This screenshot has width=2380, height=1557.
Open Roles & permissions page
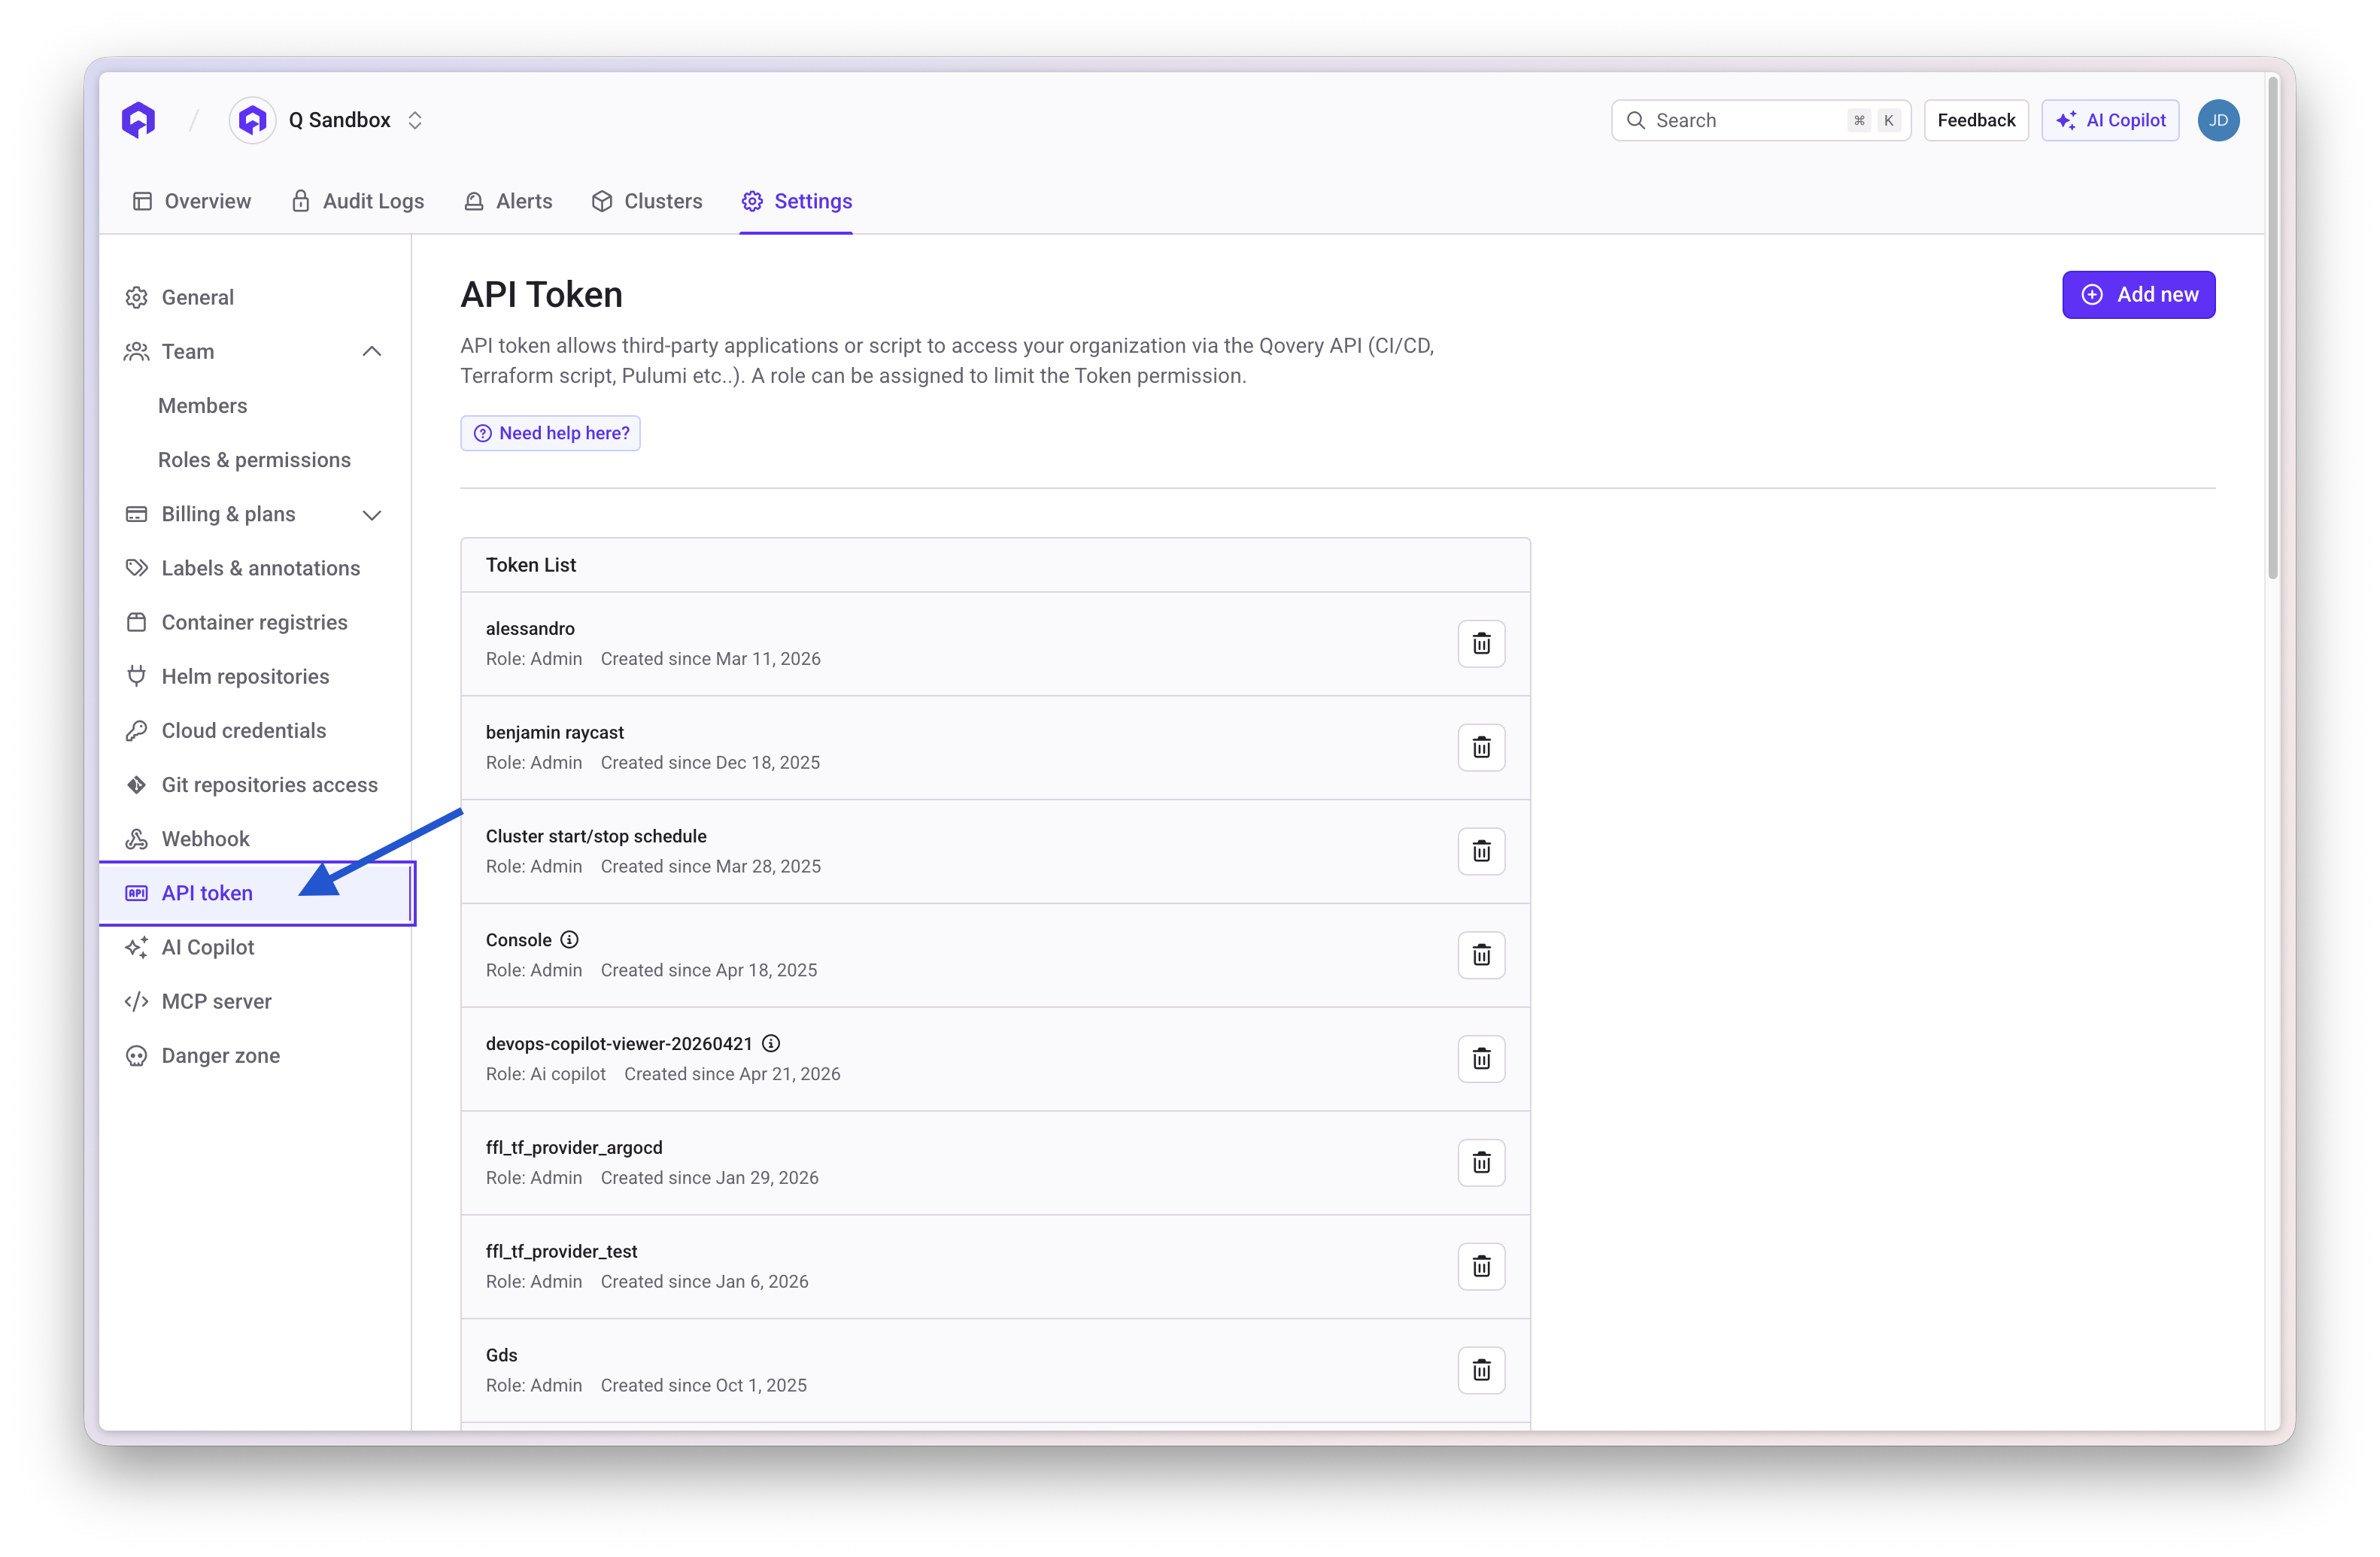click(254, 459)
